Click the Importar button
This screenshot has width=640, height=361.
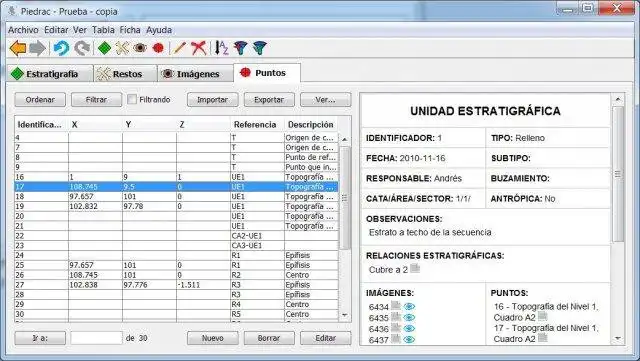point(212,100)
